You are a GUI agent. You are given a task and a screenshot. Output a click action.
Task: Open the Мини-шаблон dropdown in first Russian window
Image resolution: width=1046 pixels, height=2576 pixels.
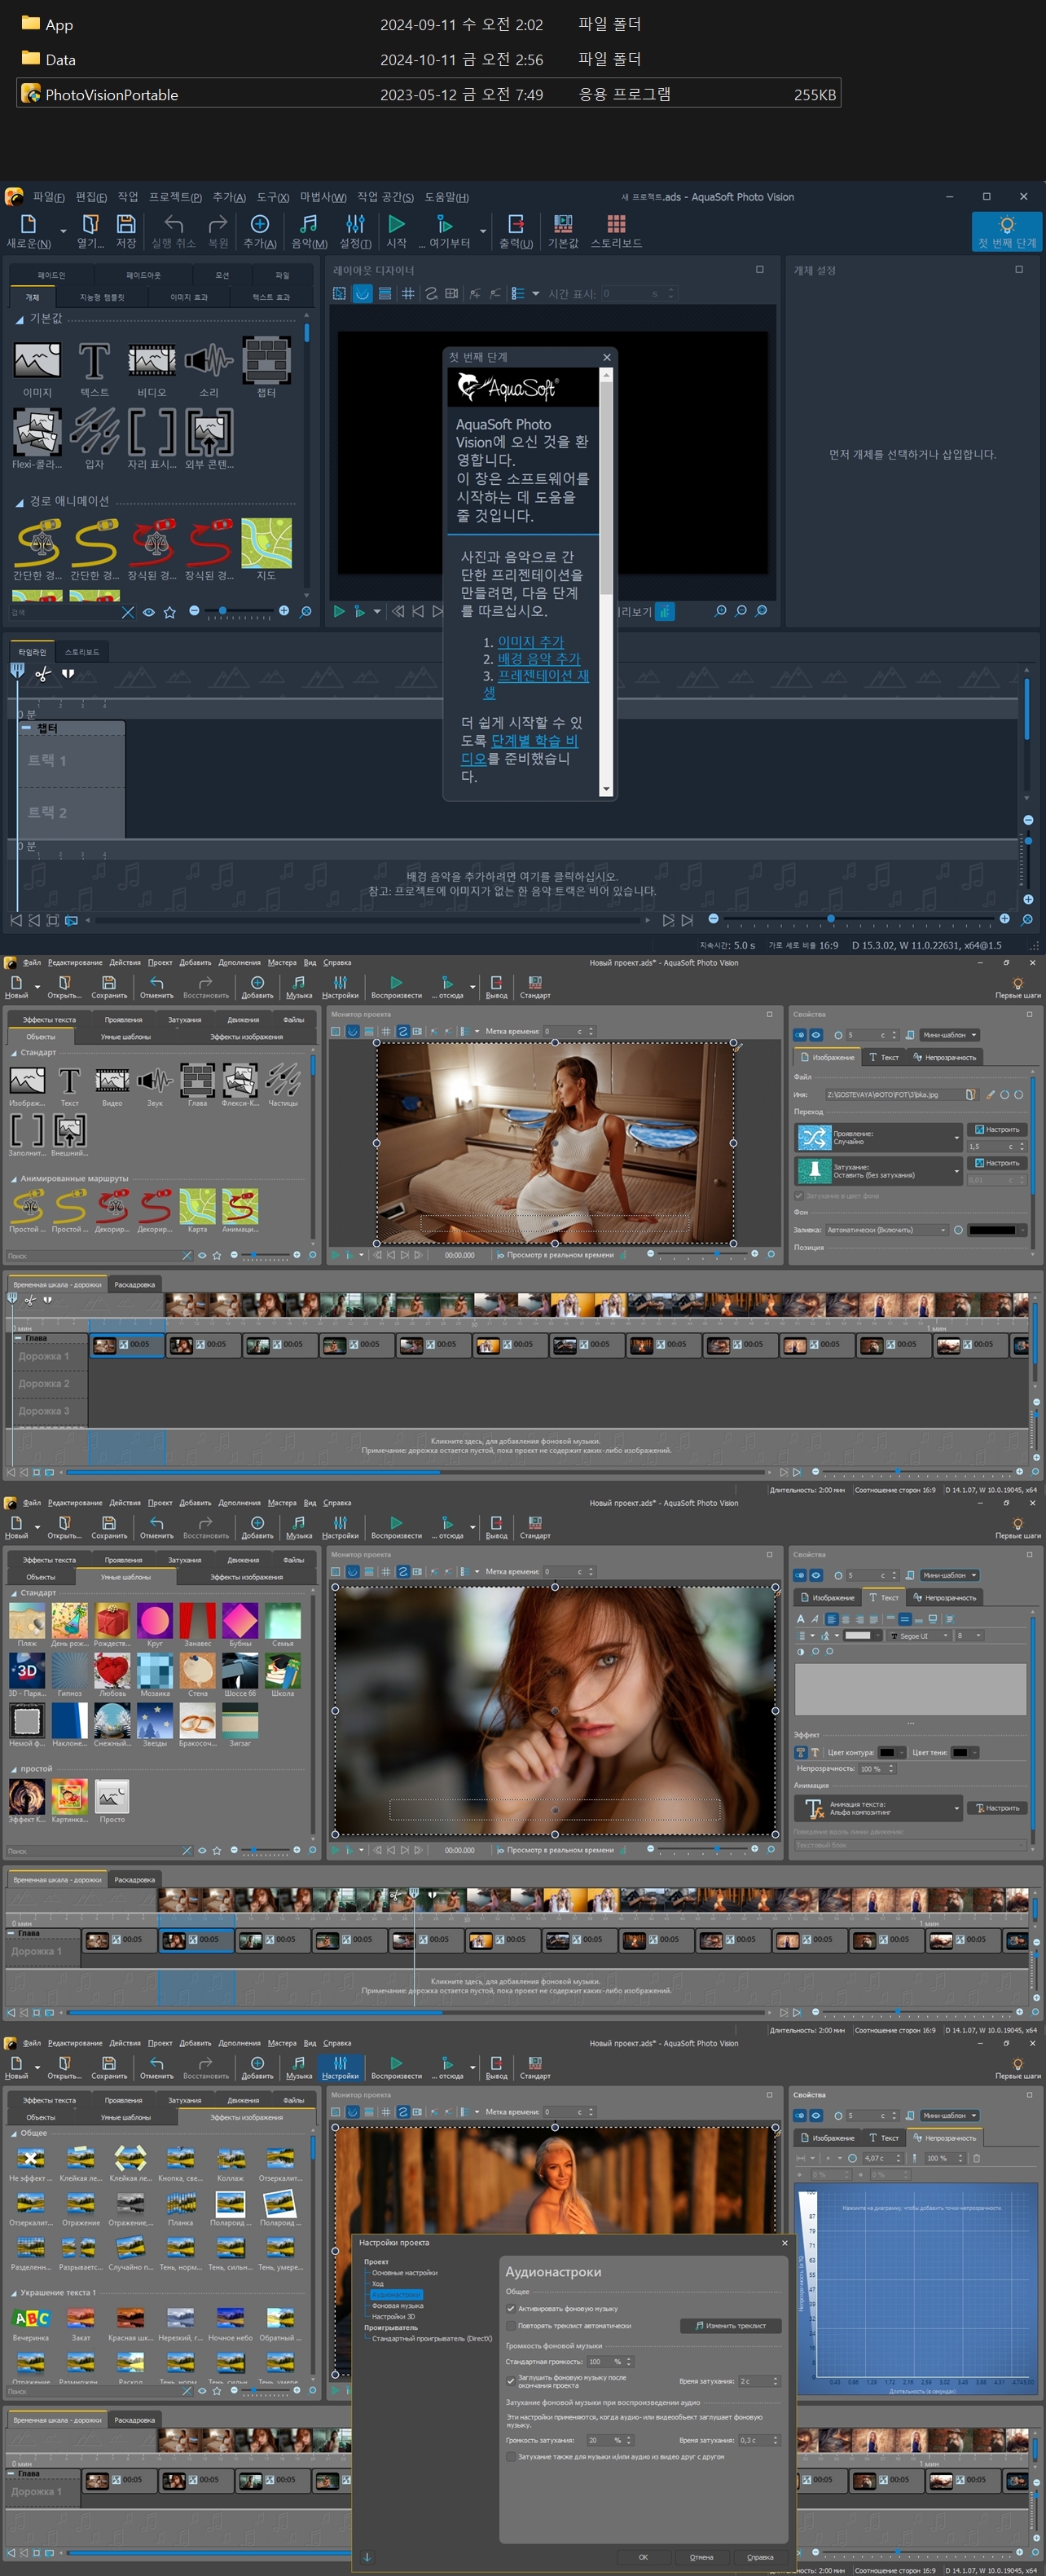pos(950,1035)
